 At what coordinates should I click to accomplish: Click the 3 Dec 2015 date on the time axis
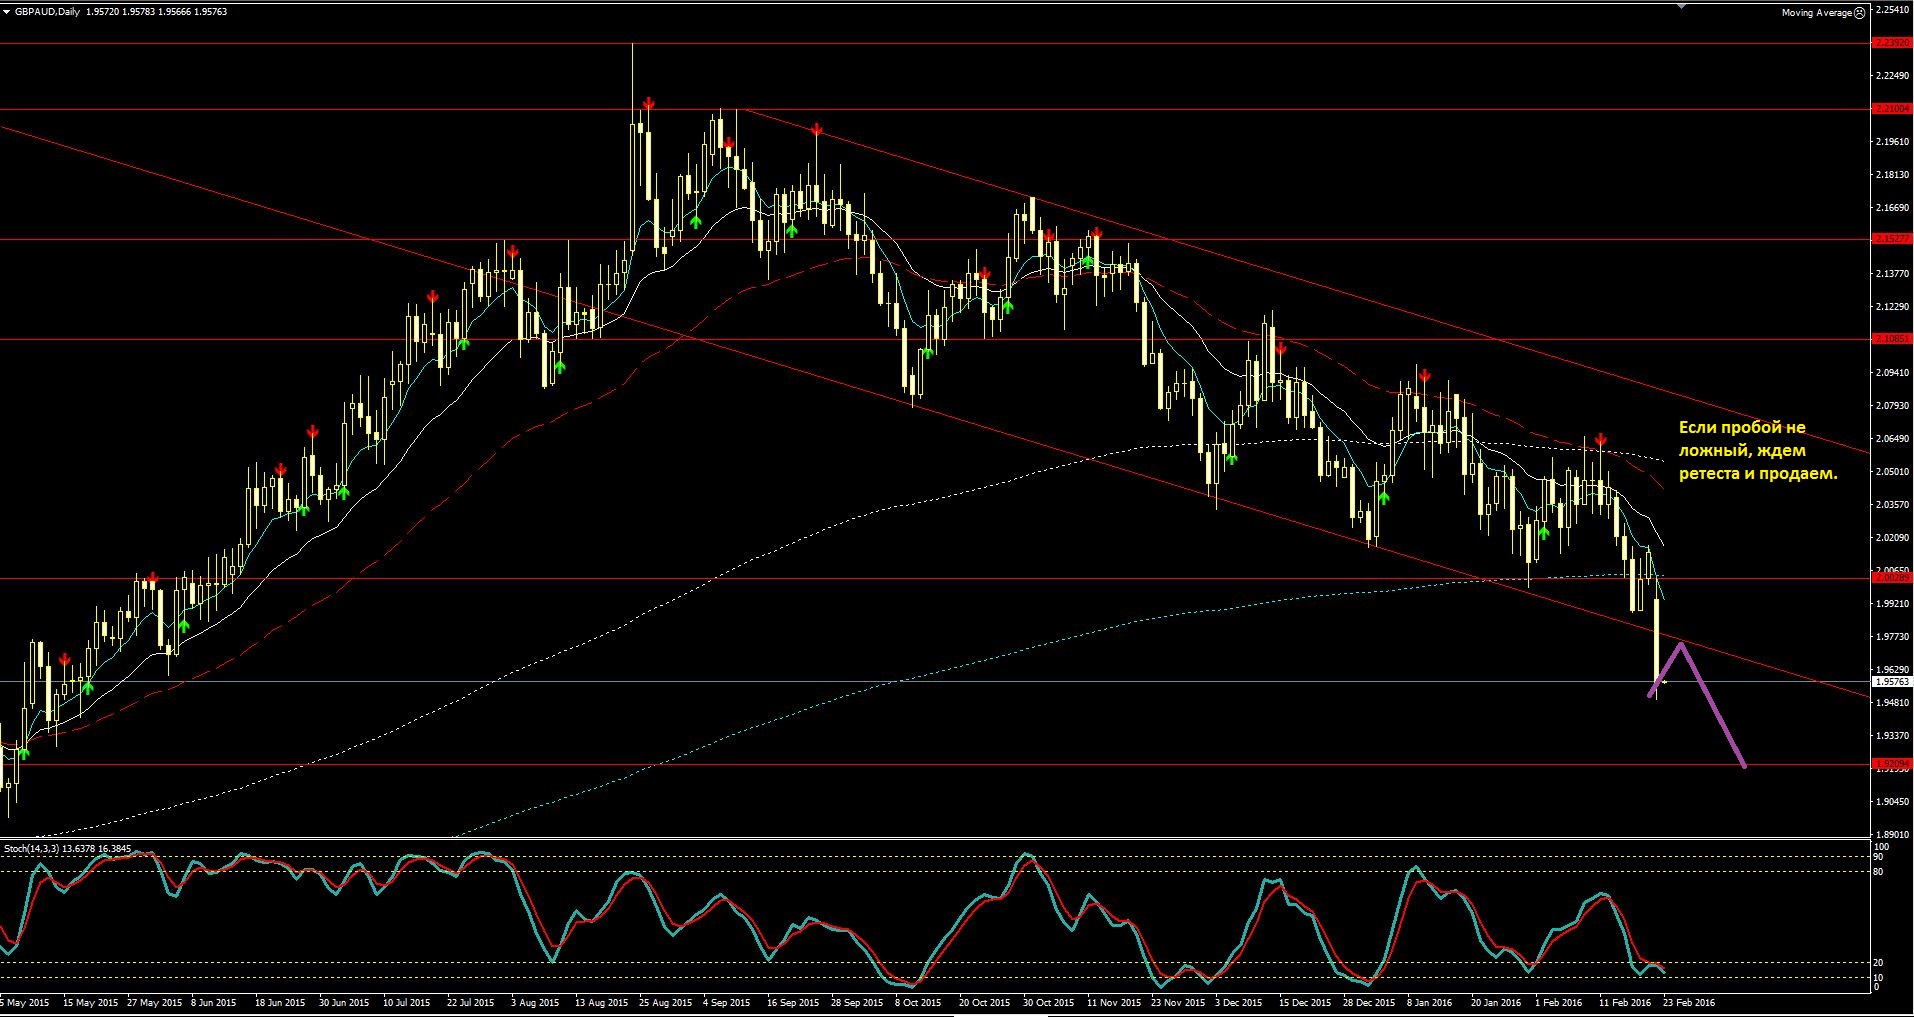point(1239,1003)
